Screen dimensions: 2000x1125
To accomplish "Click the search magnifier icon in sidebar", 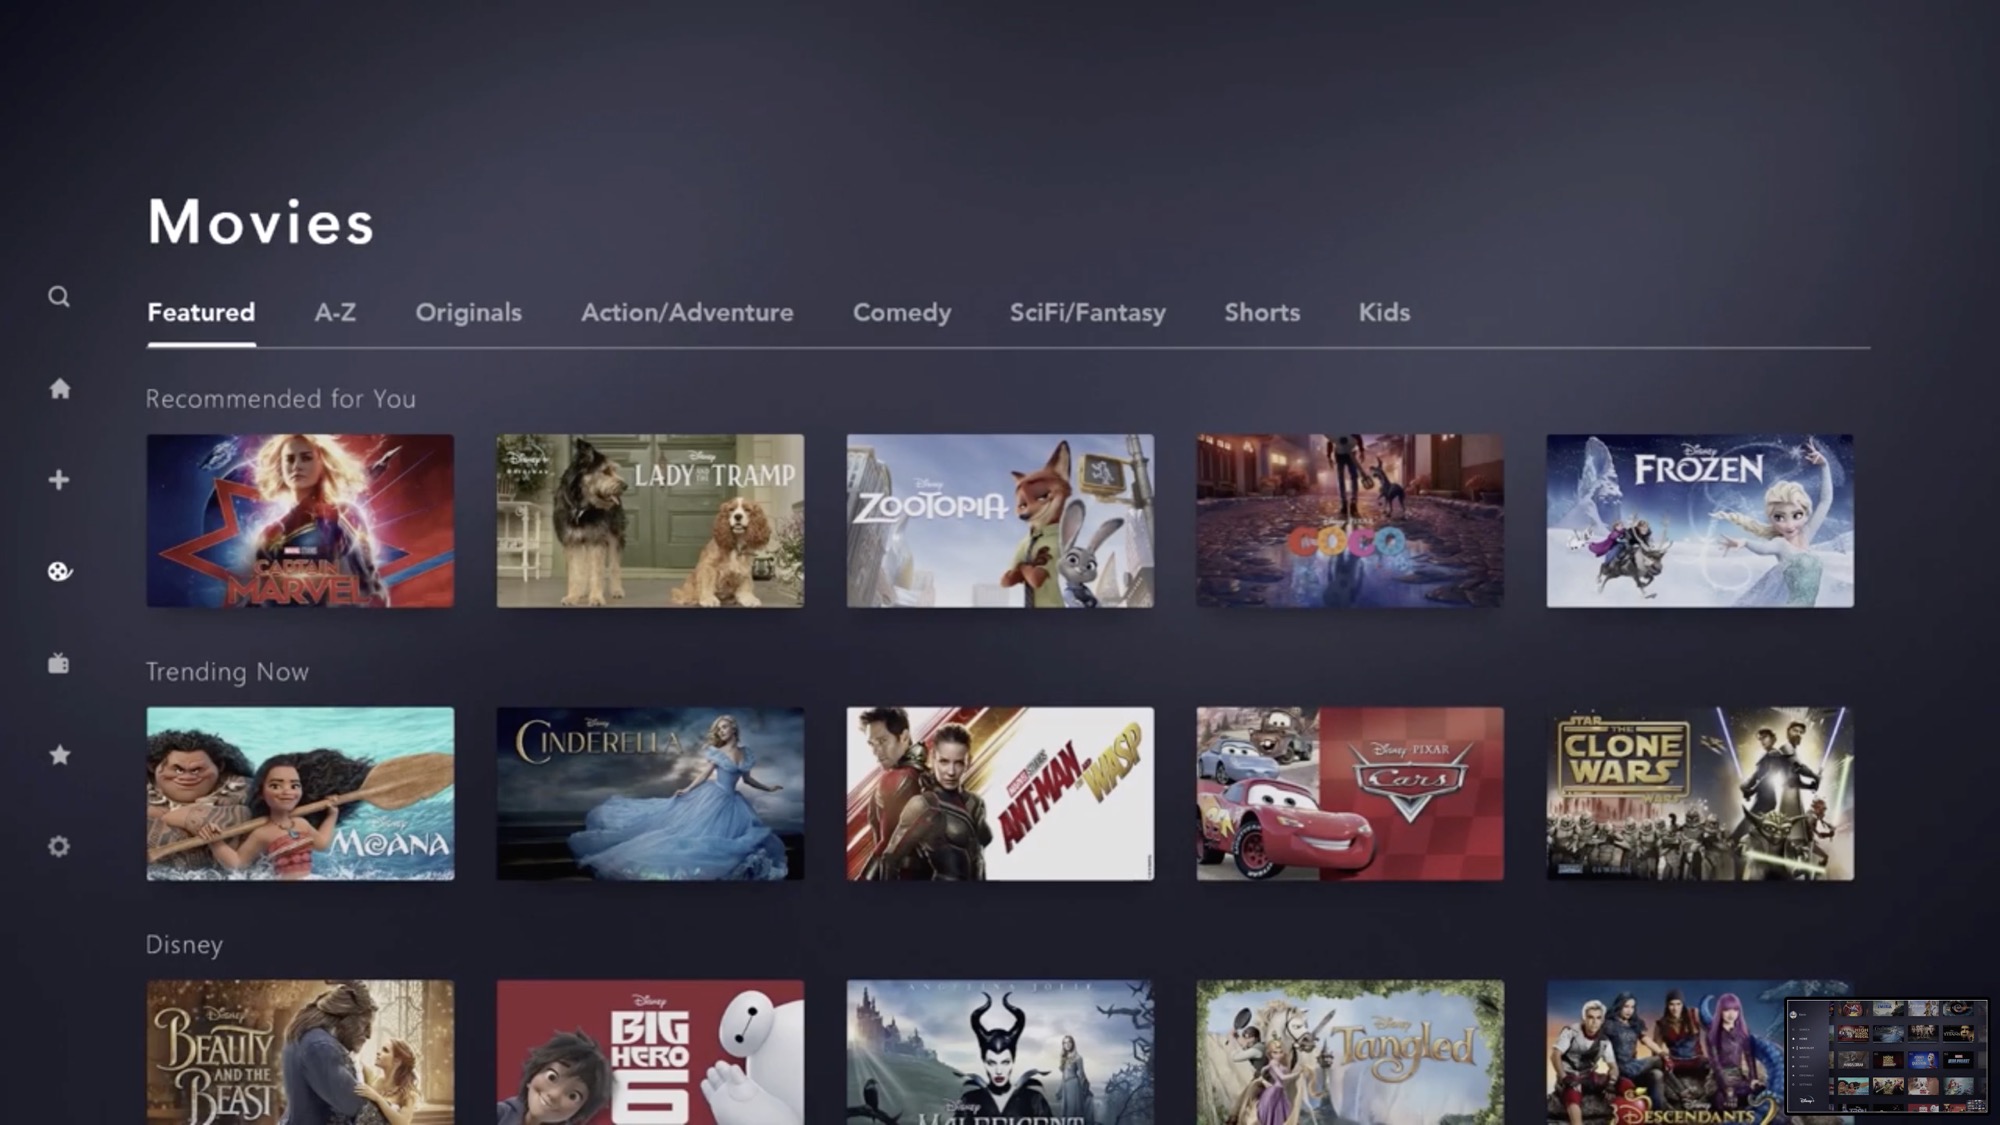I will [59, 297].
